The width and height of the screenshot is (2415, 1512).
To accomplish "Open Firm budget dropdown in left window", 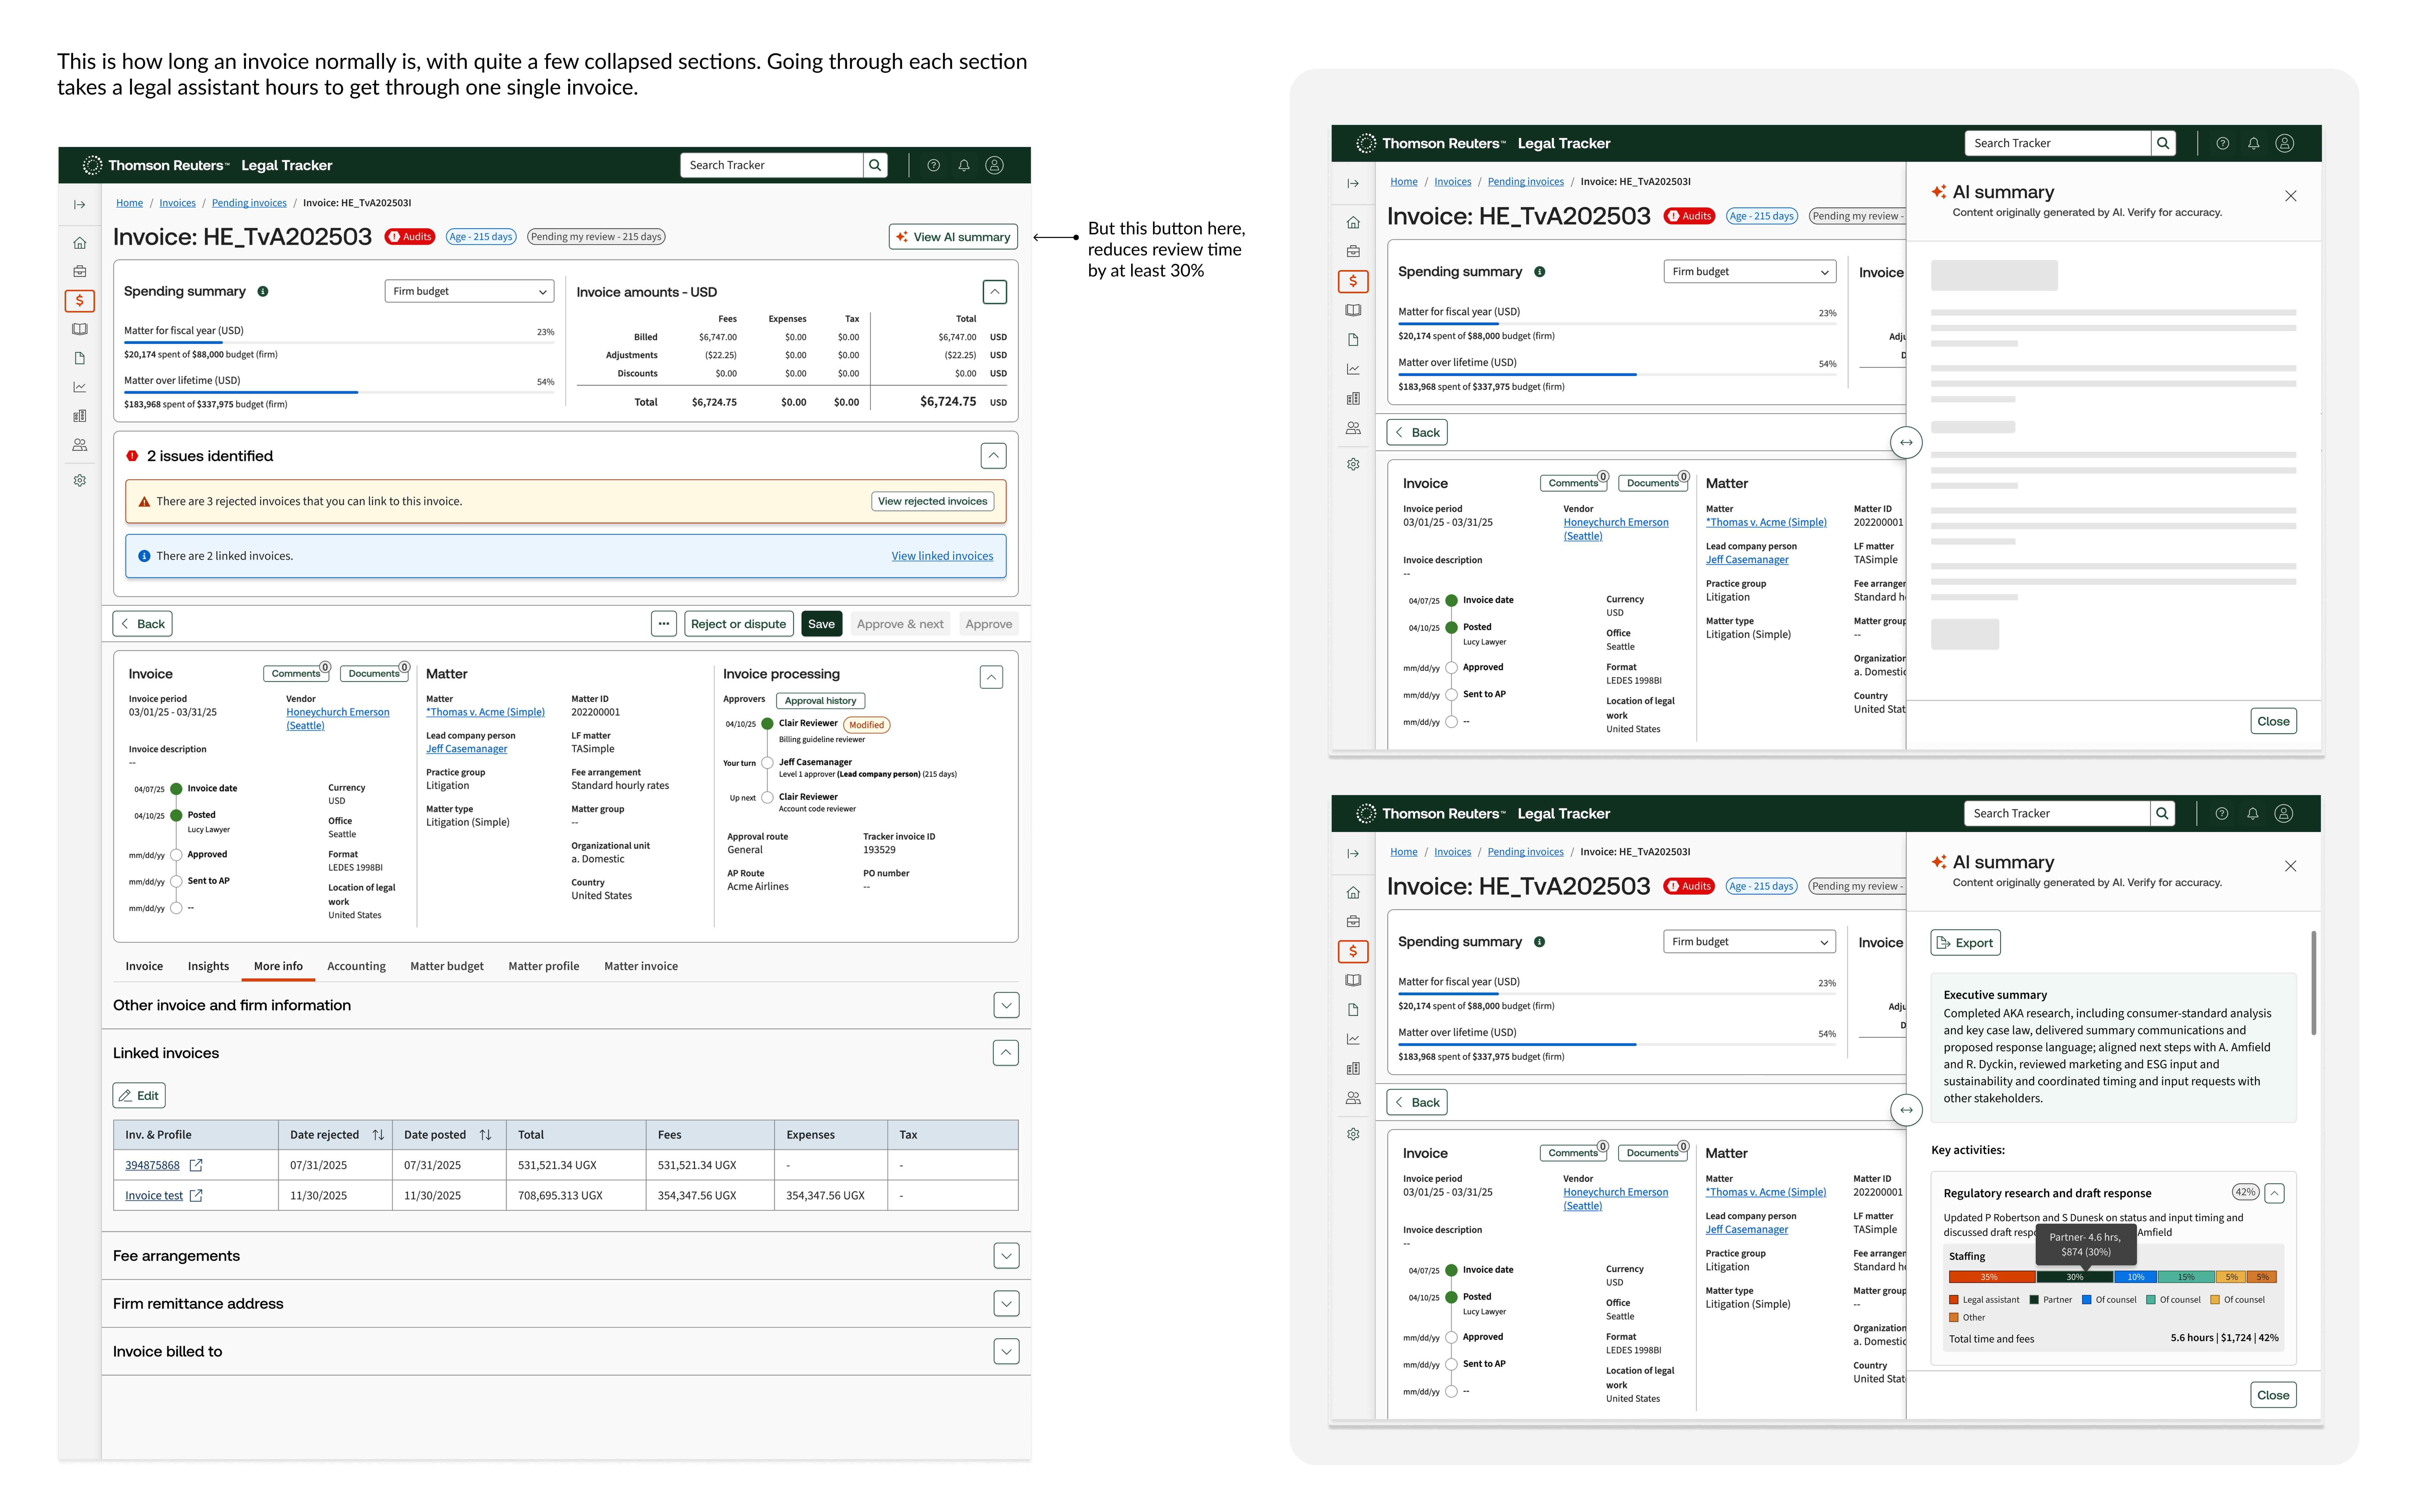I will coord(469,291).
